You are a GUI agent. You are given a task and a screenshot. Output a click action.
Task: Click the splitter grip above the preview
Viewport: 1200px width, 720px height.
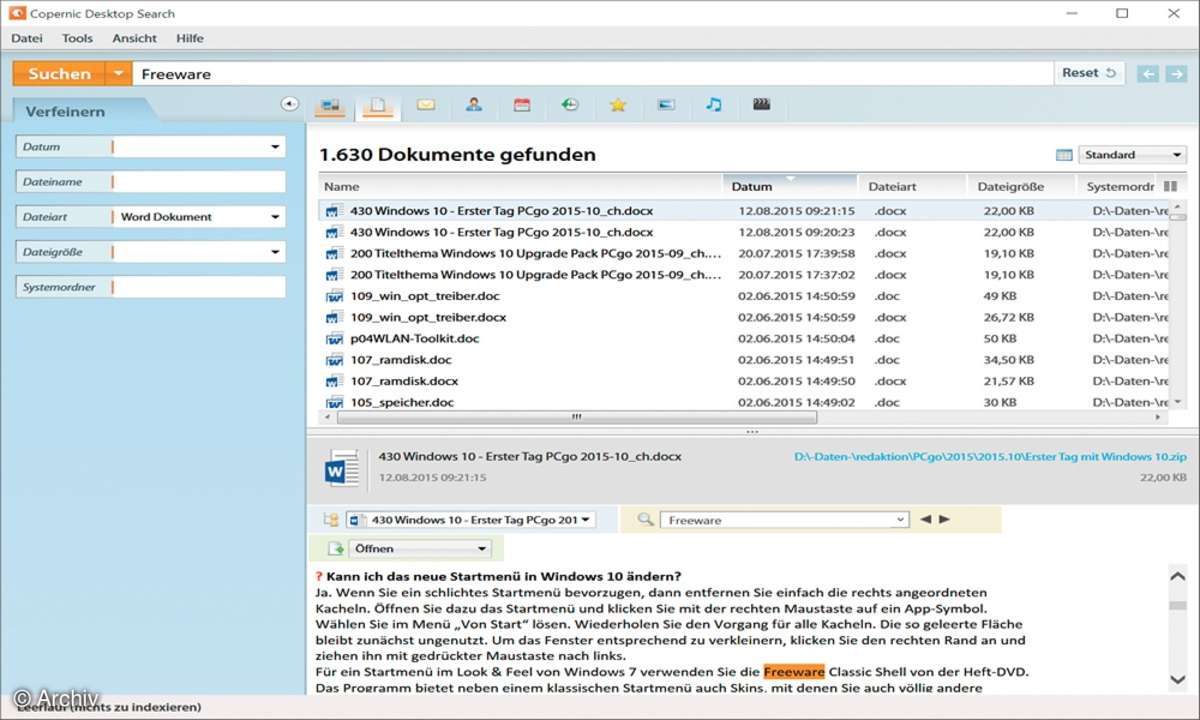pos(752,432)
